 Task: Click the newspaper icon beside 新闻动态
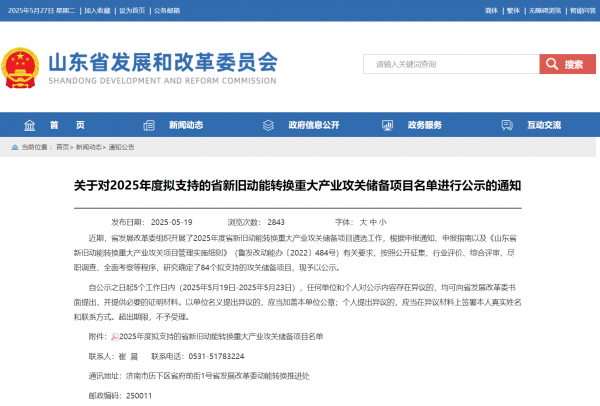pyautogui.click(x=149, y=125)
